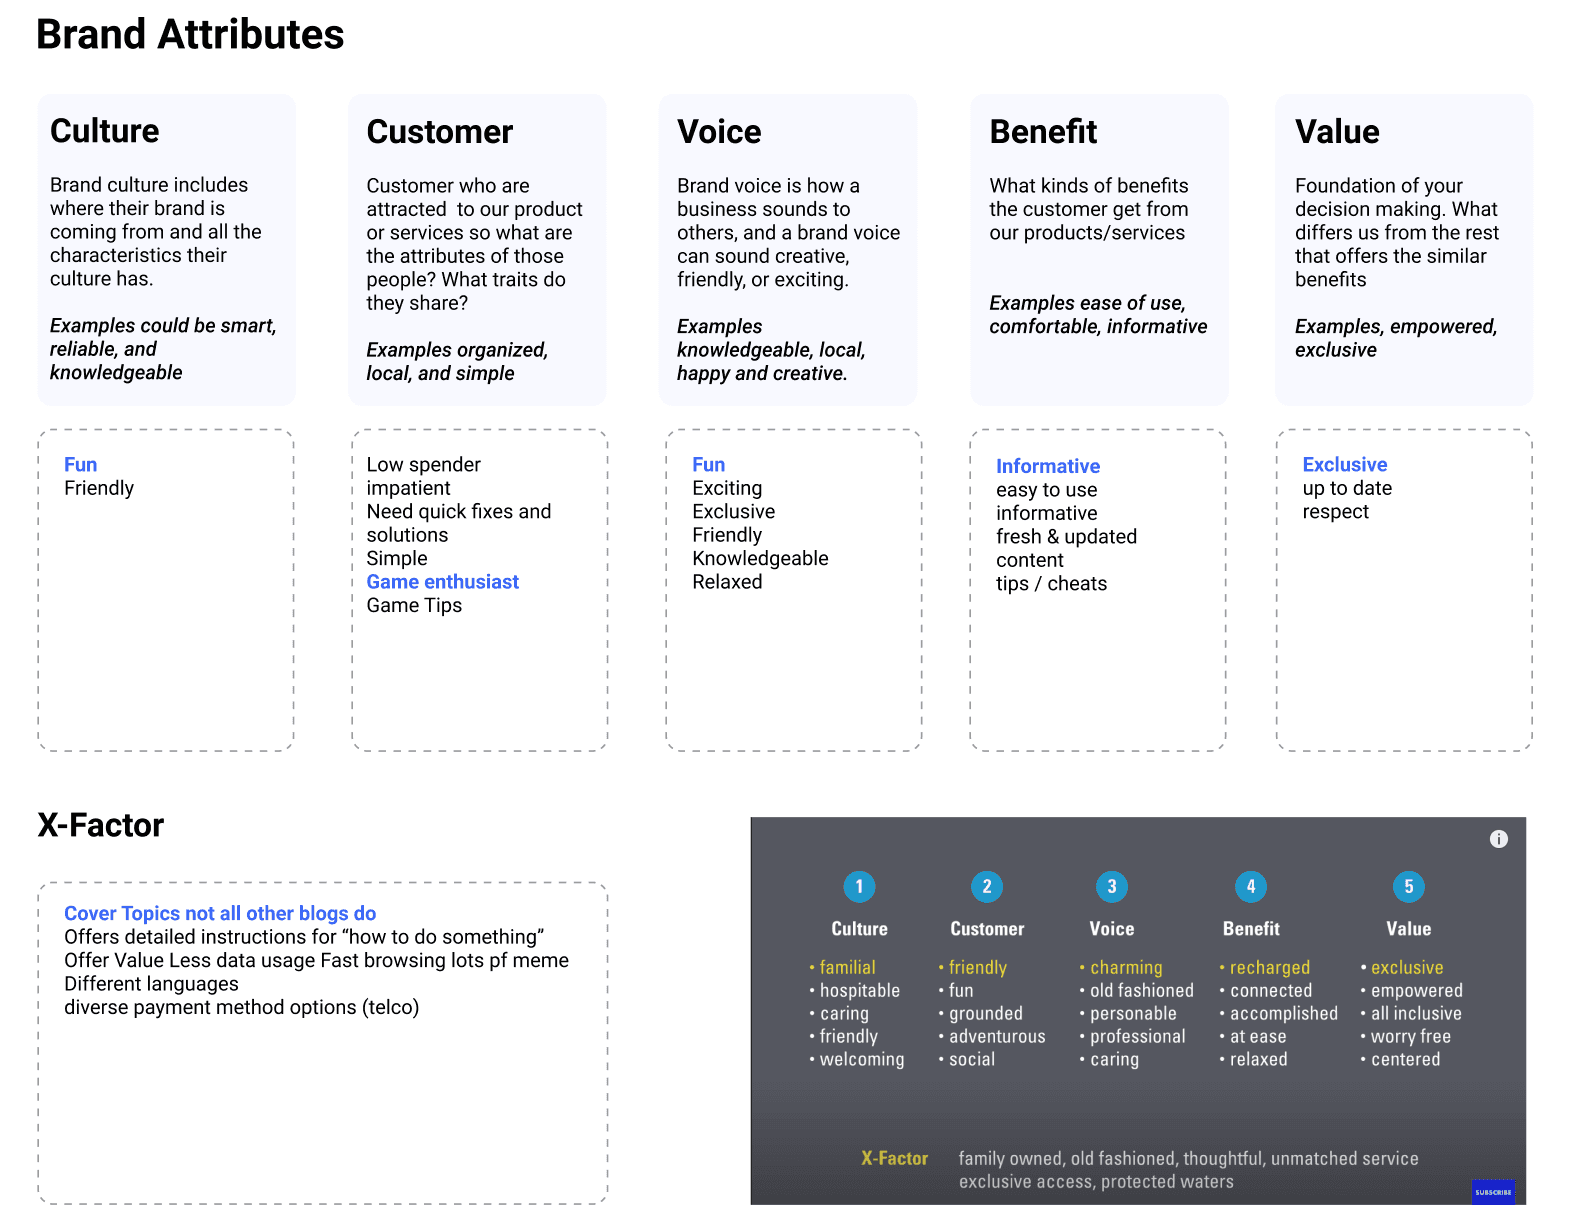
Task: Click numbered circle 4 above Benefit in video
Action: [x=1251, y=887]
